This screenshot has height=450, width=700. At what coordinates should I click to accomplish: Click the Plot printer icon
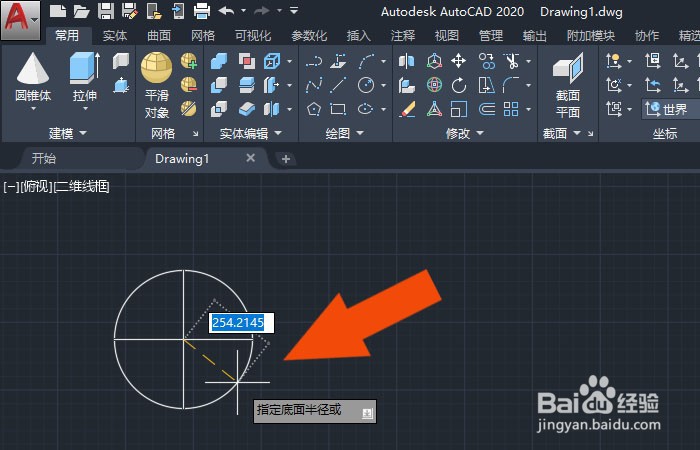(202, 11)
